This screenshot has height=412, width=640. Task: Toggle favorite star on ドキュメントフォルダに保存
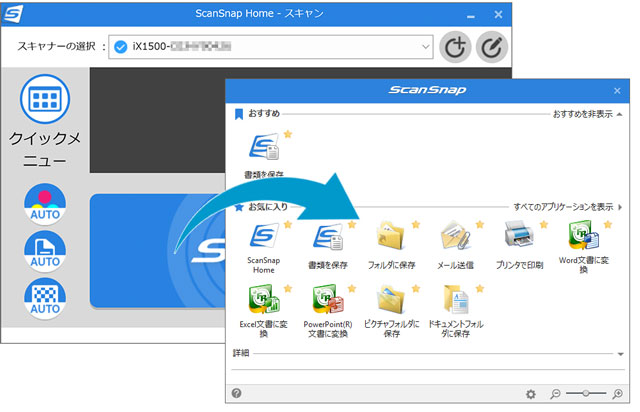click(480, 289)
